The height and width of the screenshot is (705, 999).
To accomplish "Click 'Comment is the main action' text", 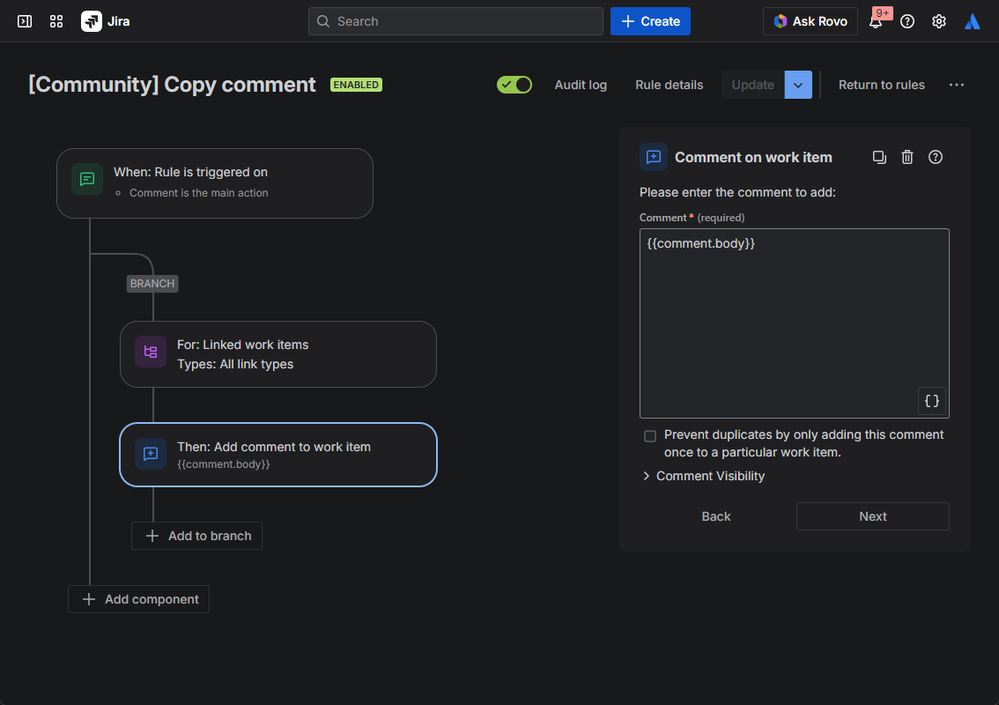I will click(199, 193).
